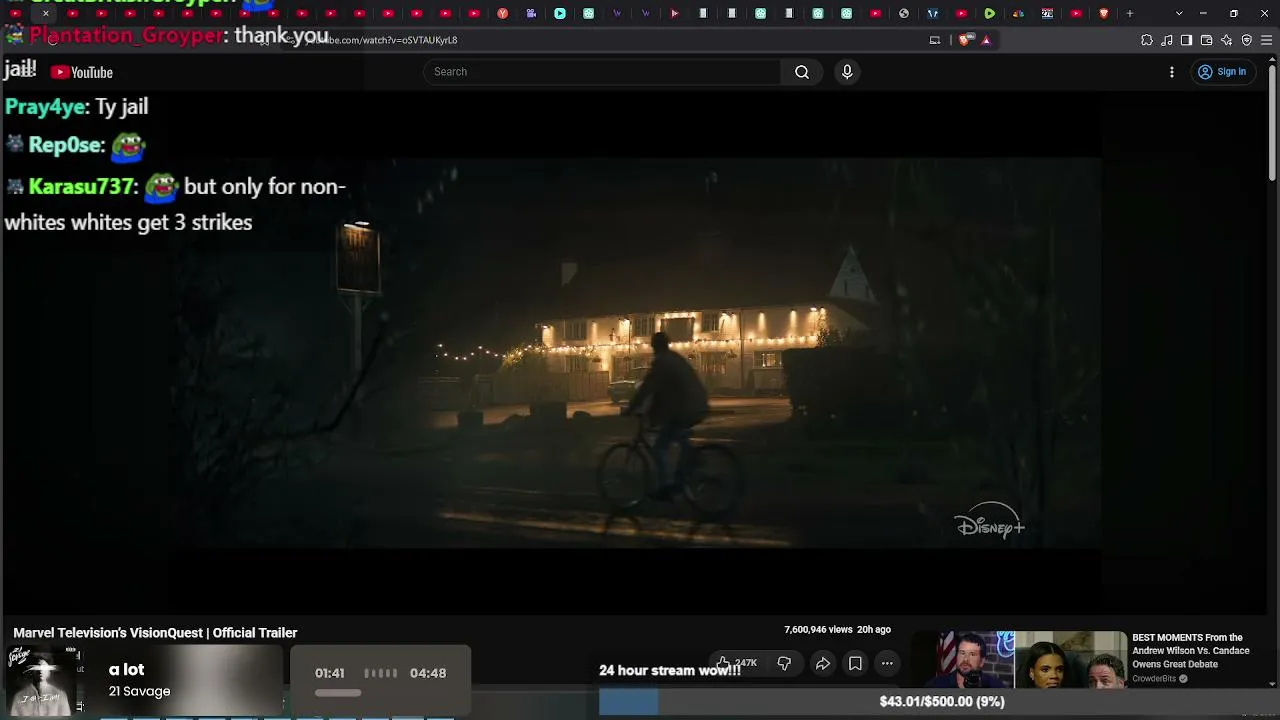Click the cast/install screen icon in address bar
The height and width of the screenshot is (720, 1280).
(935, 40)
